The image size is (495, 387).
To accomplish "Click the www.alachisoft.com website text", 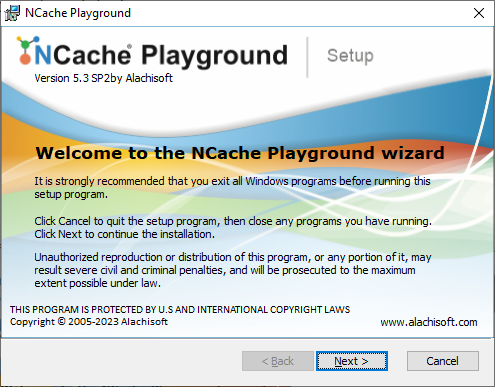I will coord(429,322).
